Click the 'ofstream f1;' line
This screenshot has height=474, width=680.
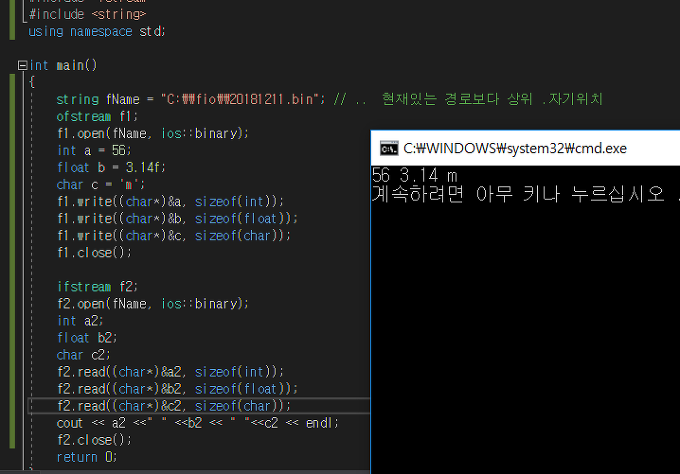pos(97,116)
